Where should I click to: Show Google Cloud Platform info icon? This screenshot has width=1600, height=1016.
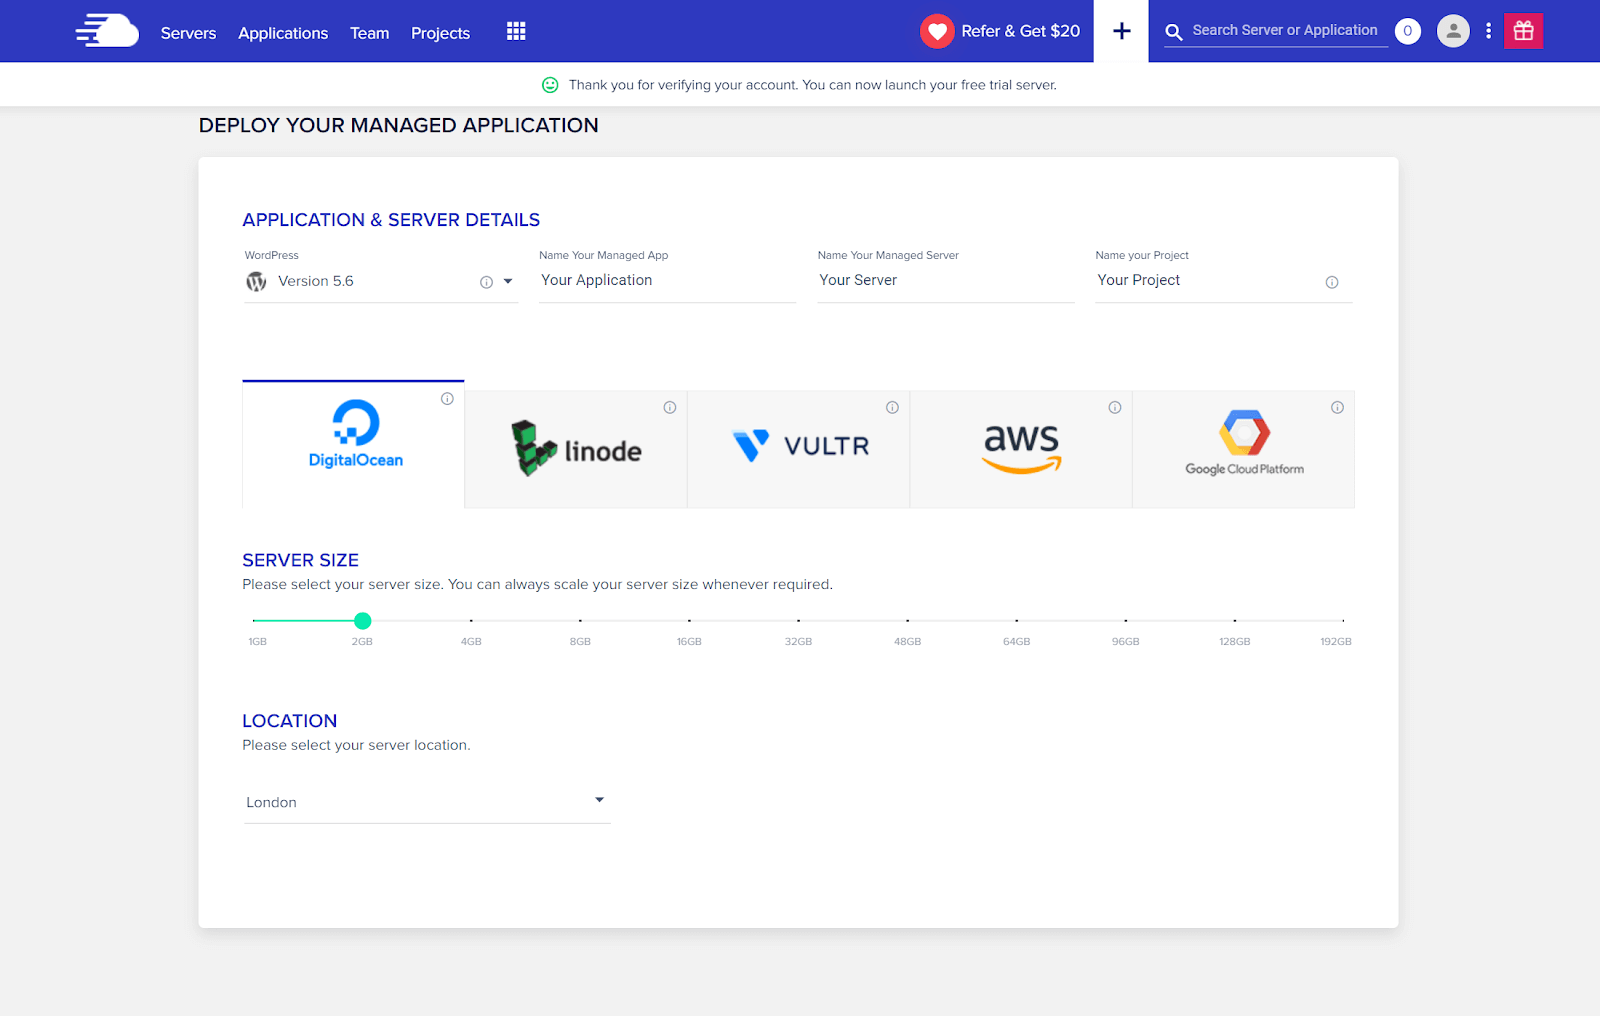pos(1337,407)
